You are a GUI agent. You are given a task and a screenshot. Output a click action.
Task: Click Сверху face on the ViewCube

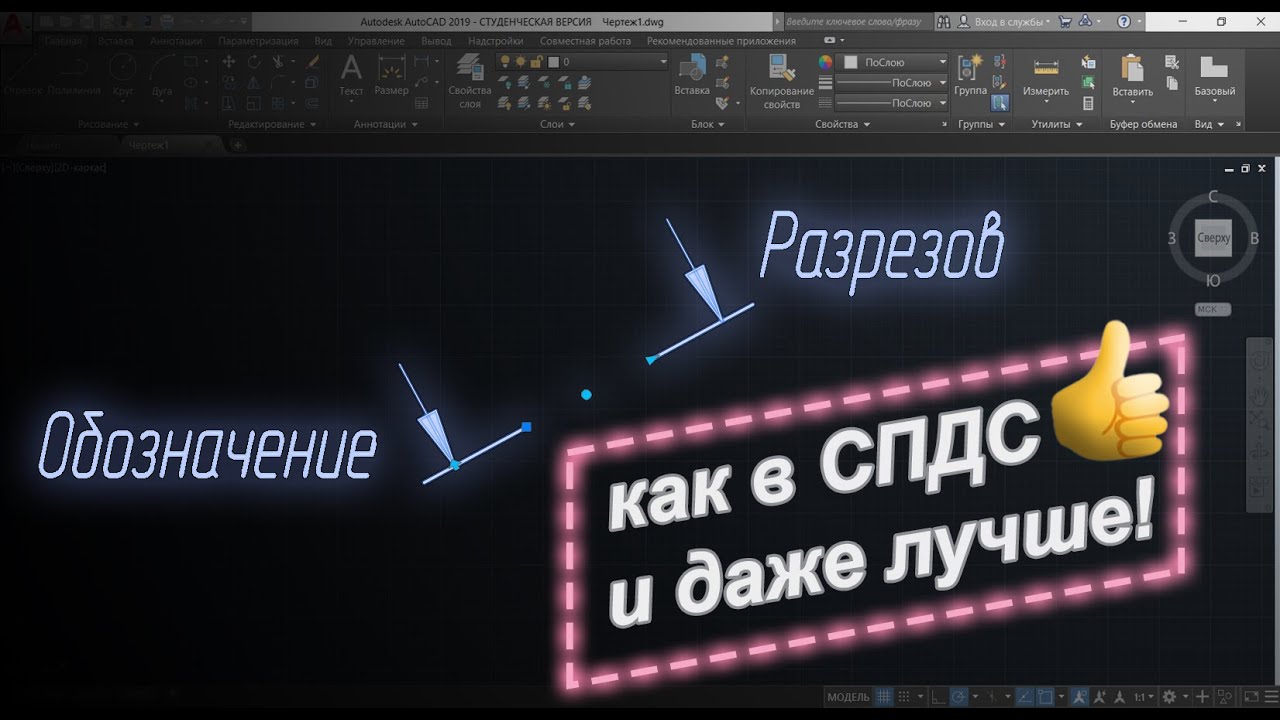(1213, 238)
